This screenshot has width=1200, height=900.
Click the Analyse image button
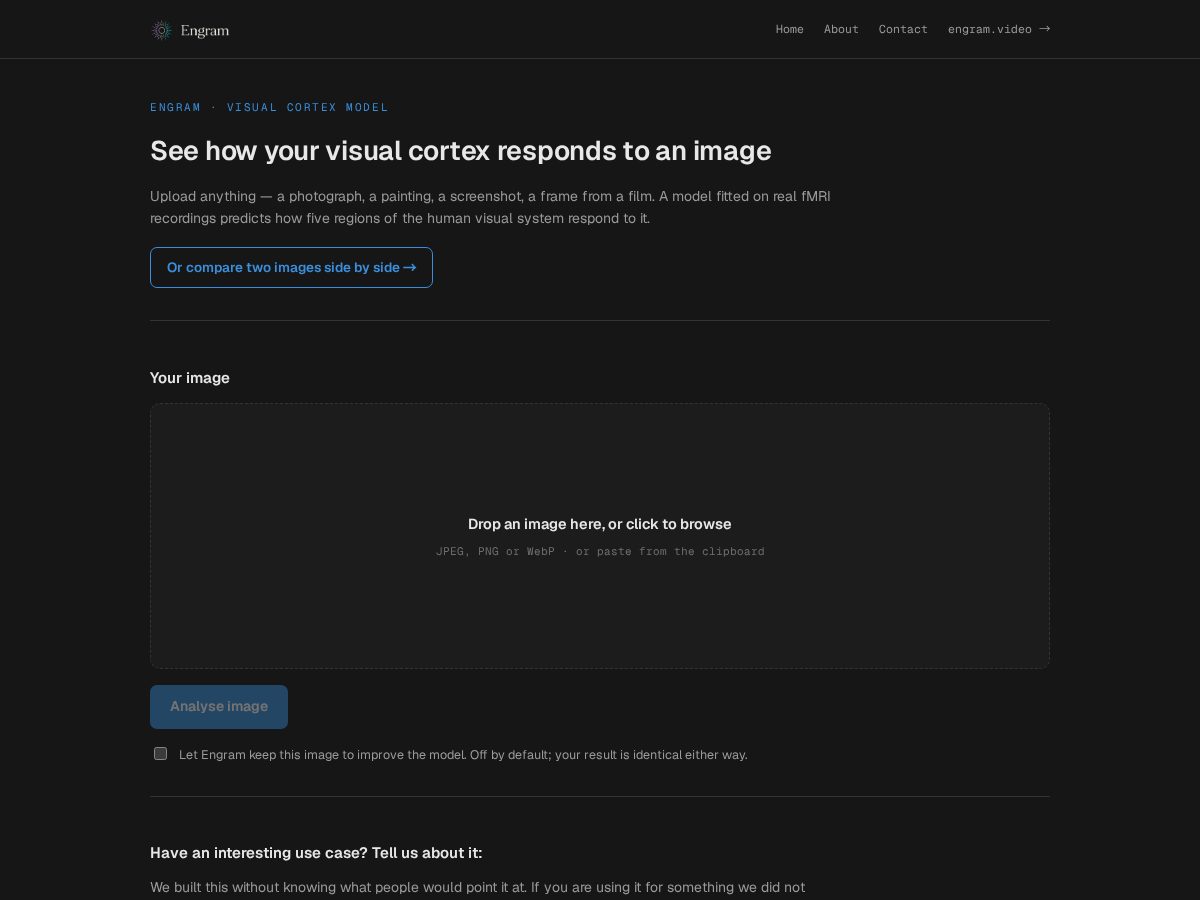coord(219,707)
